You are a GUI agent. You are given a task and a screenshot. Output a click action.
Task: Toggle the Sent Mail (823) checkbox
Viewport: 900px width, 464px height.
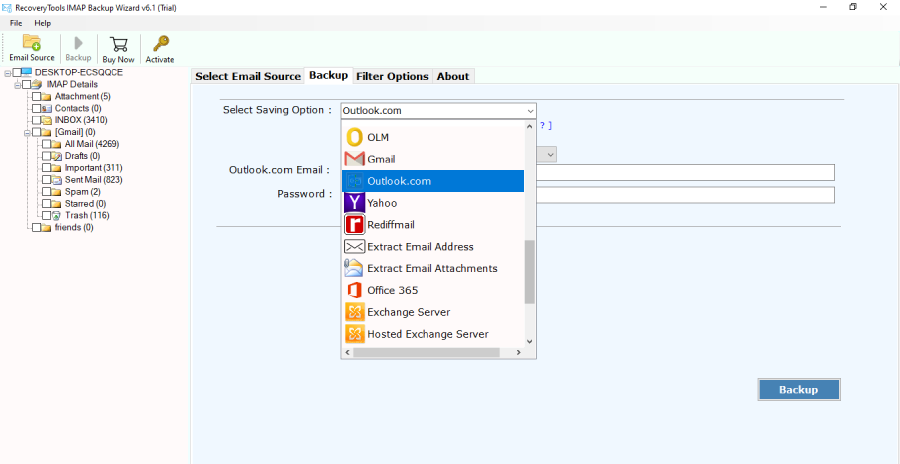(x=47, y=180)
